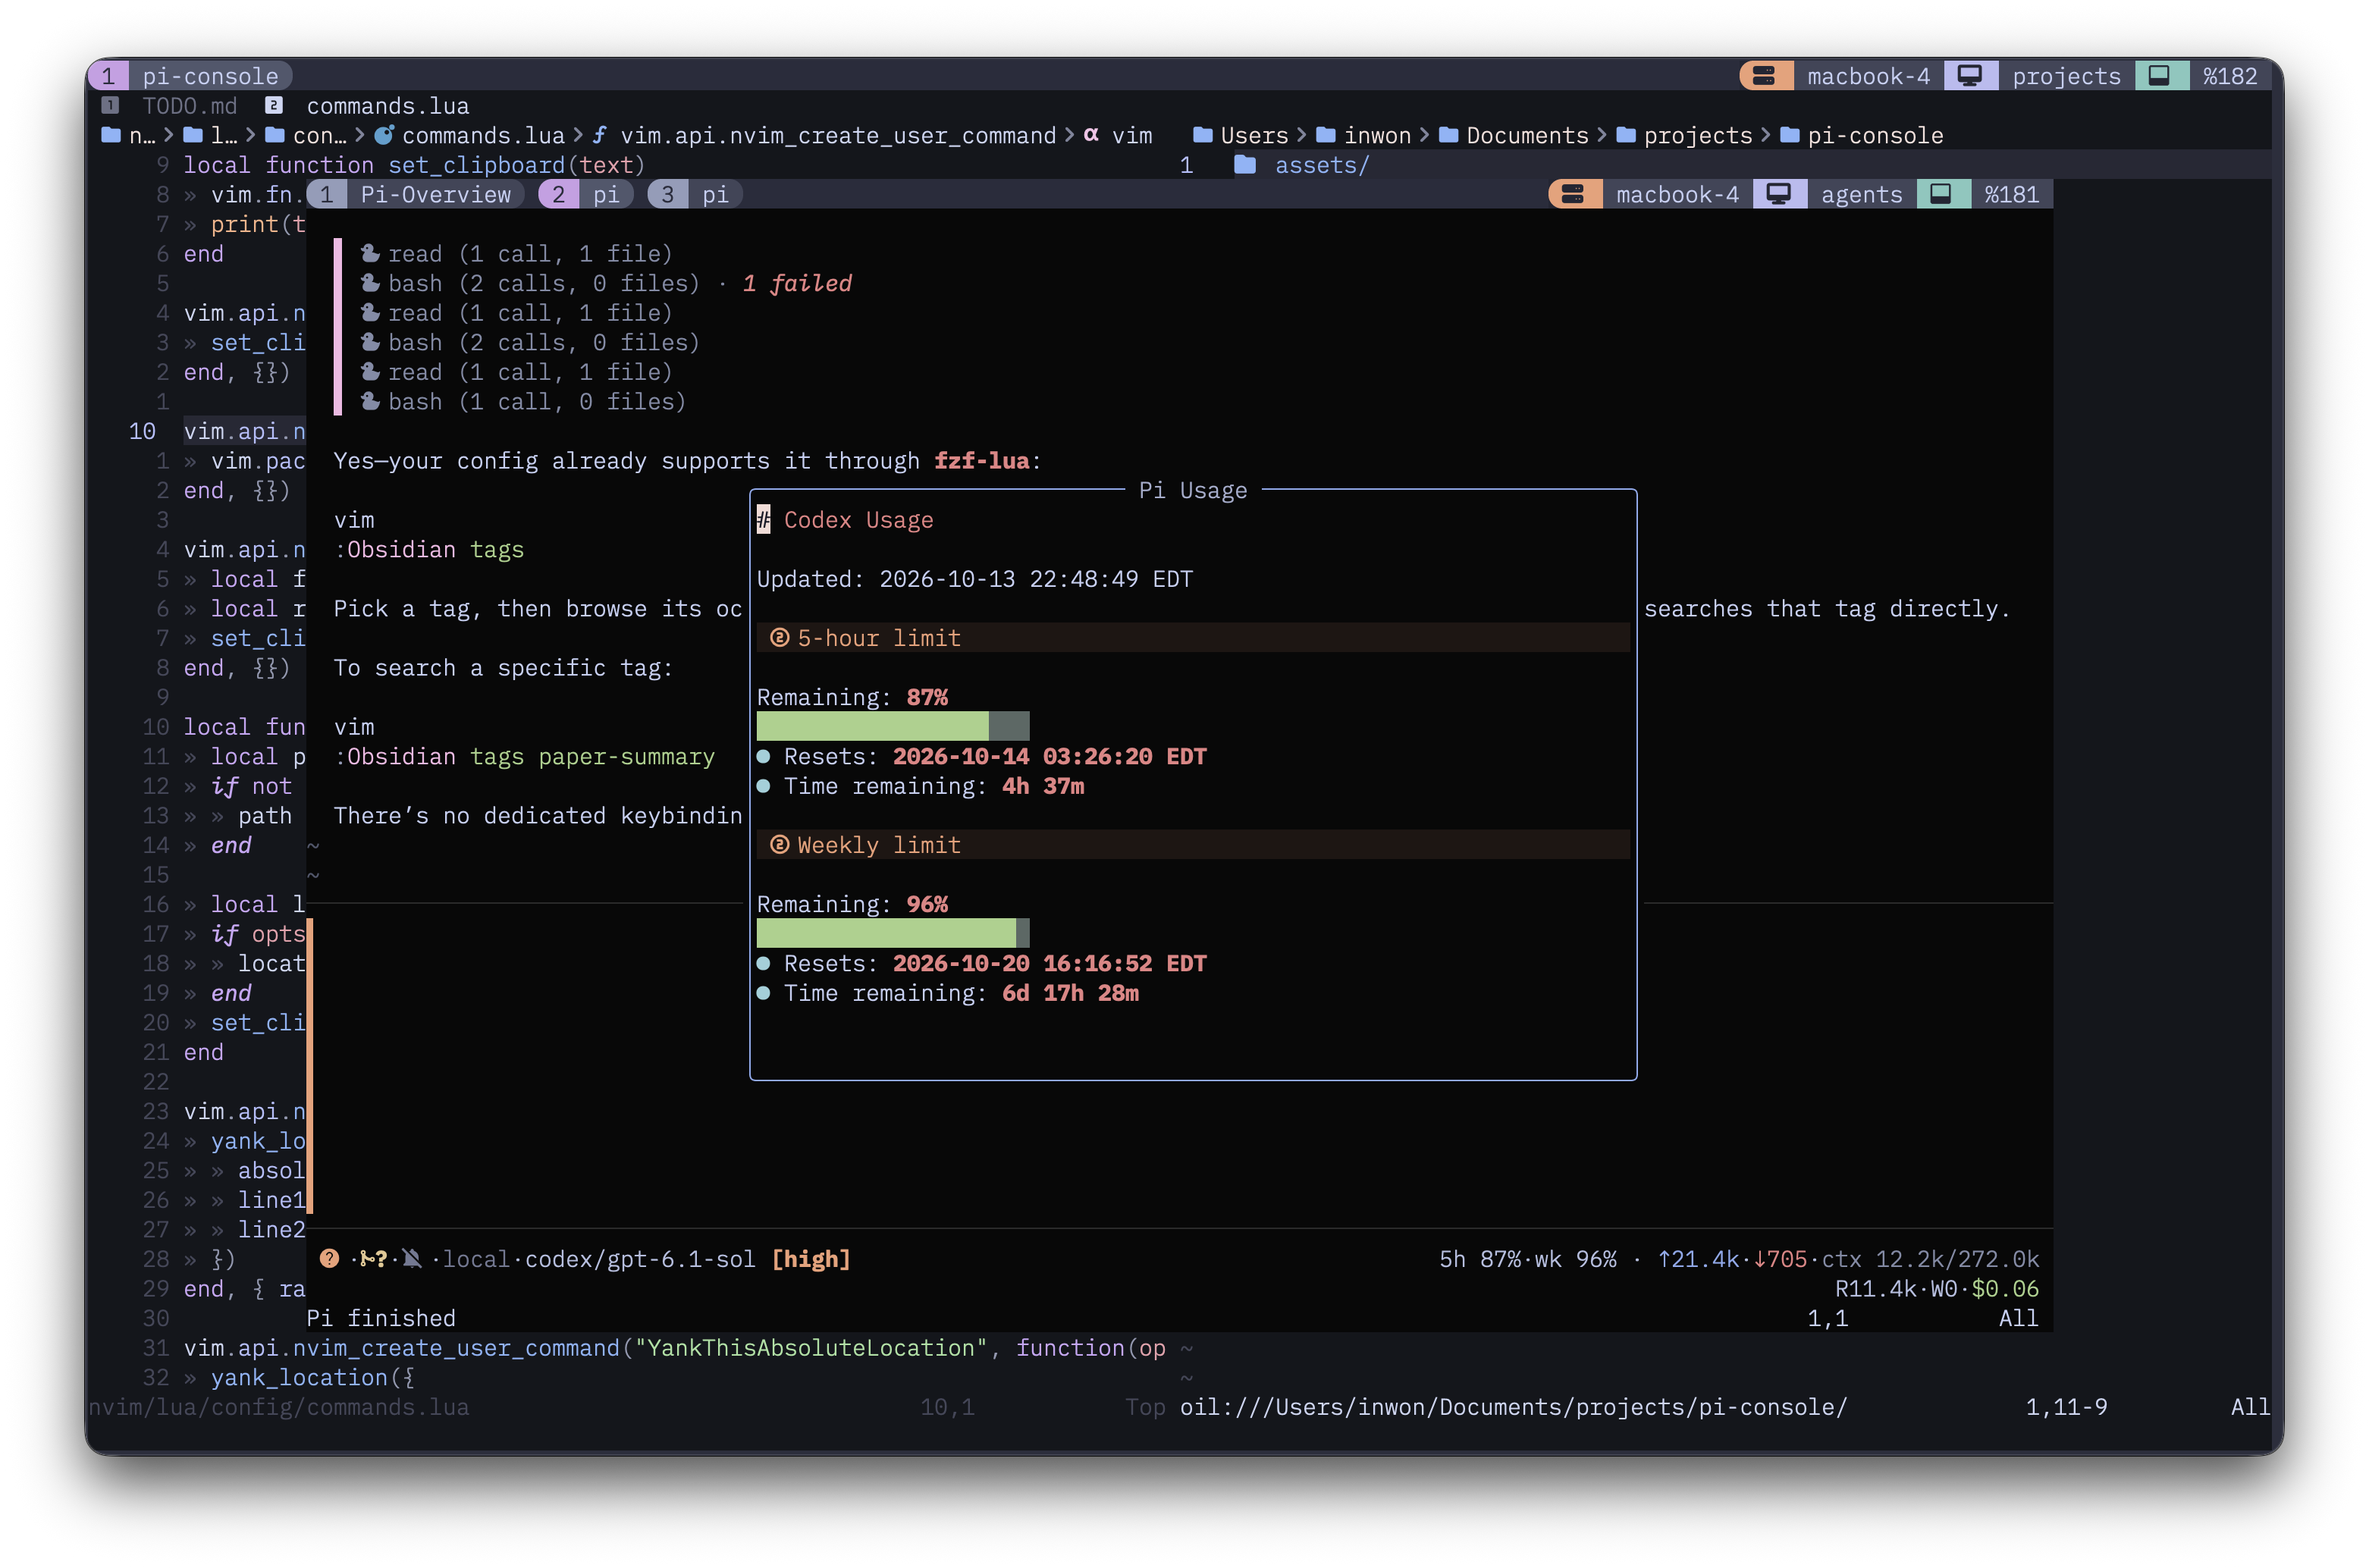Click the folder icon of the l… breadcrumb

point(193,135)
